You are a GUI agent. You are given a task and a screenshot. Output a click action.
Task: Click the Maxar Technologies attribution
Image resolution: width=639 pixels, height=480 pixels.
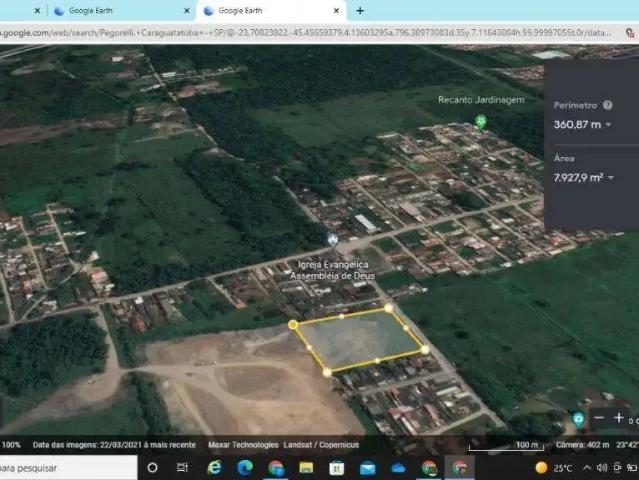pos(243,445)
